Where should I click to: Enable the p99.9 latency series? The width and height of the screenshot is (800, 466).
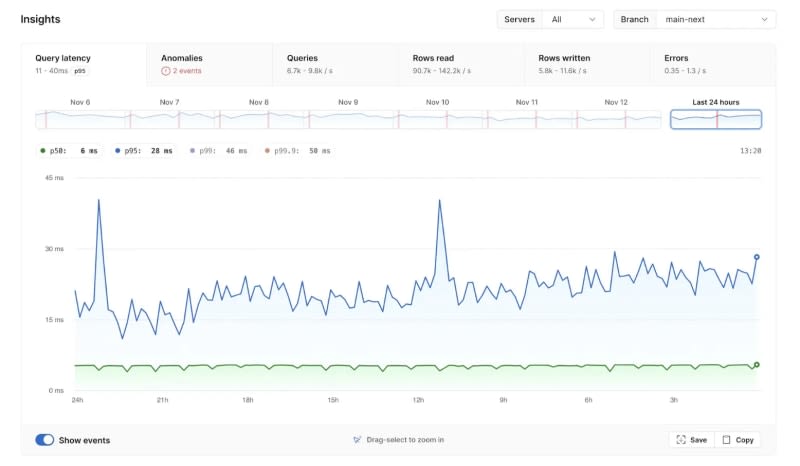coord(297,151)
